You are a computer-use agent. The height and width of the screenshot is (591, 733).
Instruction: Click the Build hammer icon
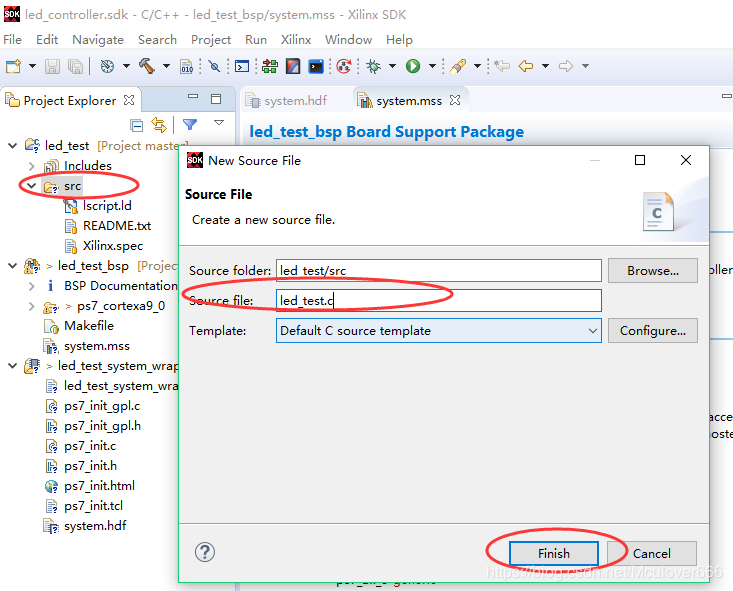coord(147,66)
